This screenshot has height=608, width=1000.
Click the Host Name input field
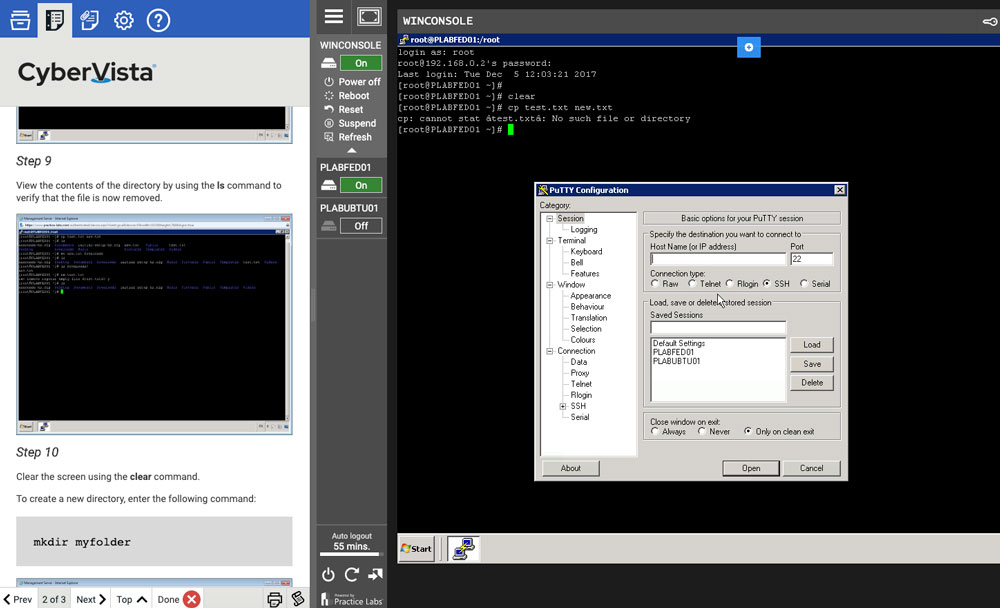(x=717, y=259)
